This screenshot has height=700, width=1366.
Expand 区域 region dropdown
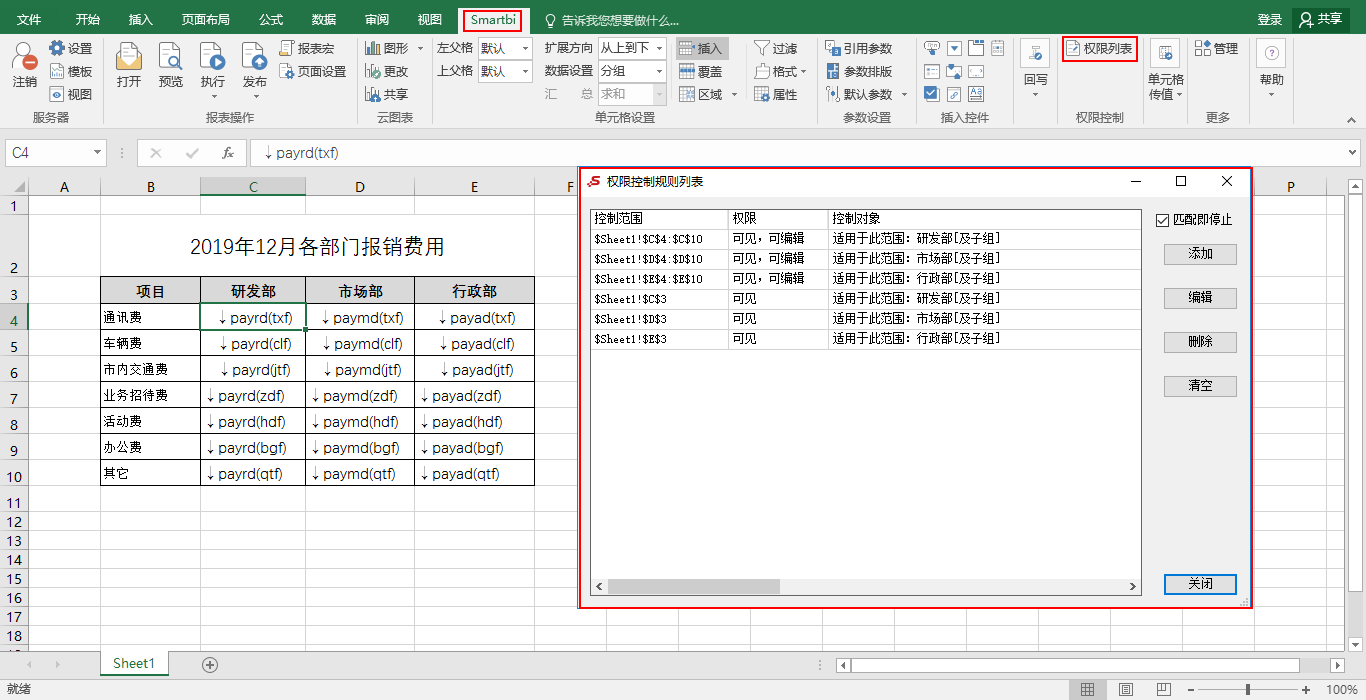tap(734, 94)
